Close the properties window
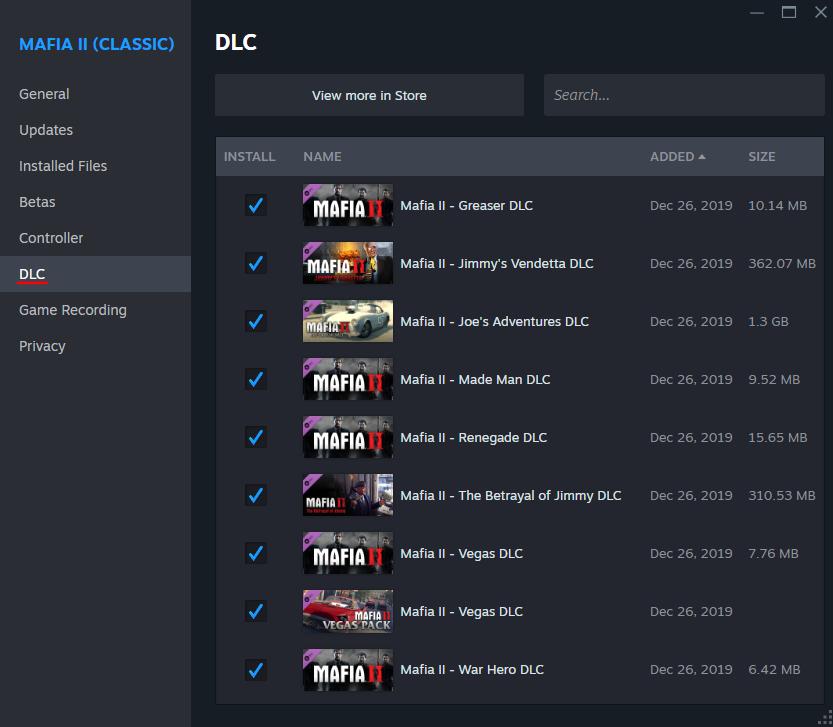The image size is (833, 727). [821, 12]
